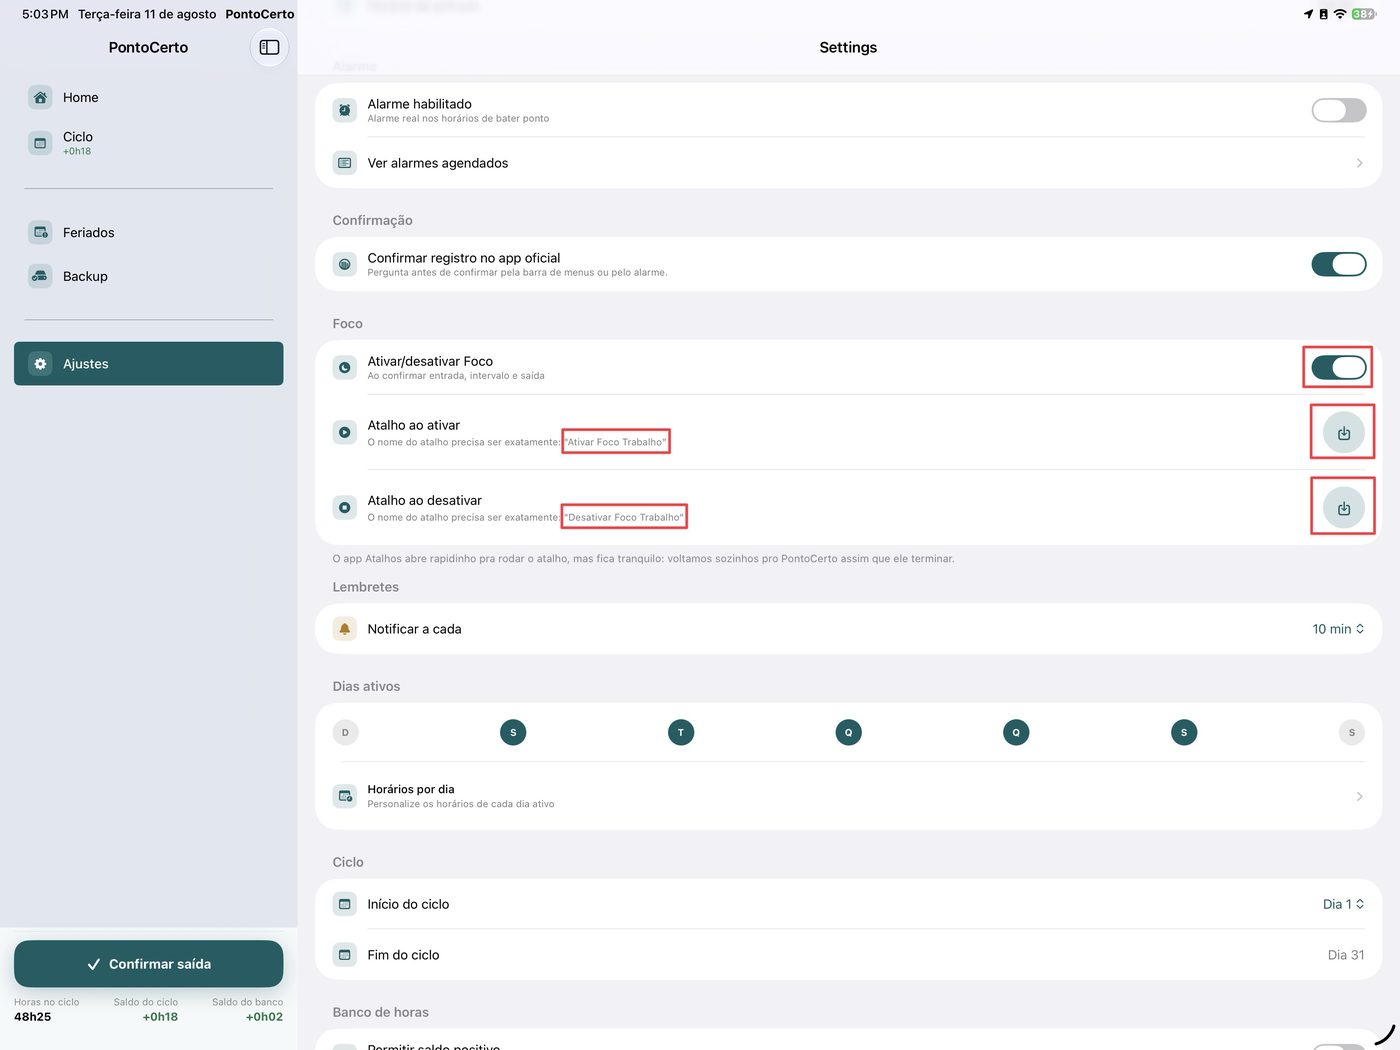
Task: Open Ver alarmes agendados chevron
Action: [x=1359, y=163]
